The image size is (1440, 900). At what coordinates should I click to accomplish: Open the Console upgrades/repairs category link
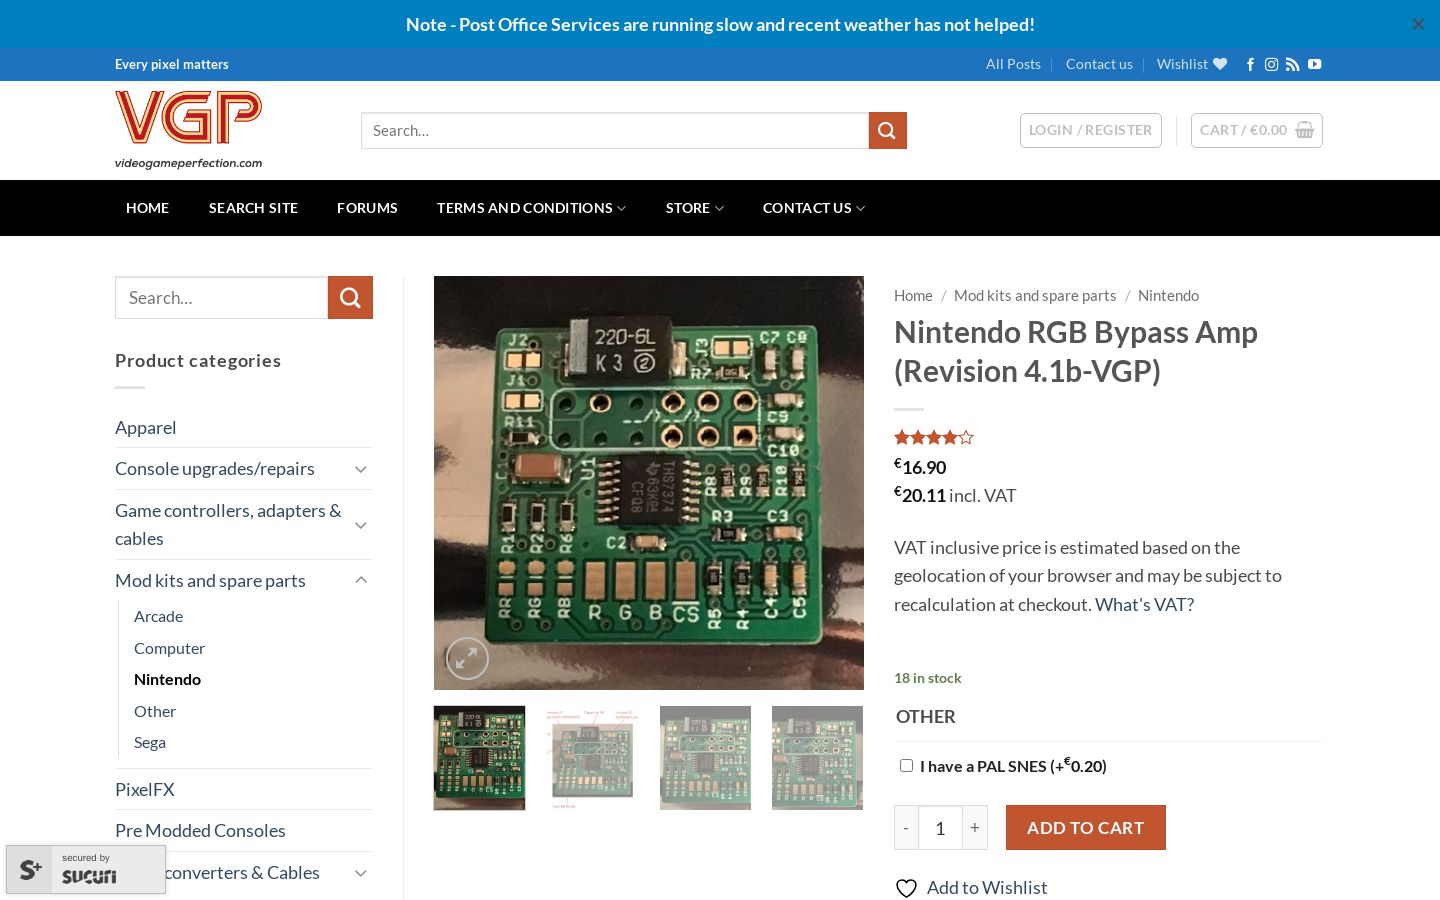[214, 468]
